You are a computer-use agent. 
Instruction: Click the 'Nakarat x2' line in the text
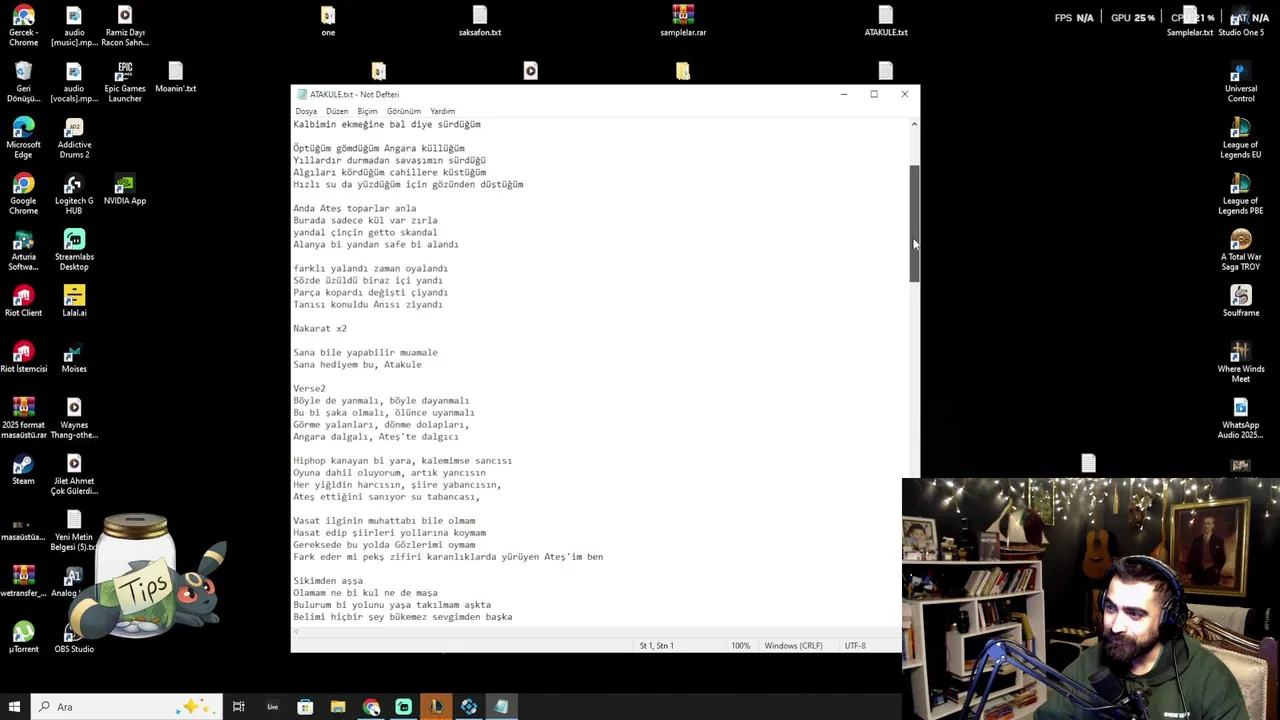point(320,329)
